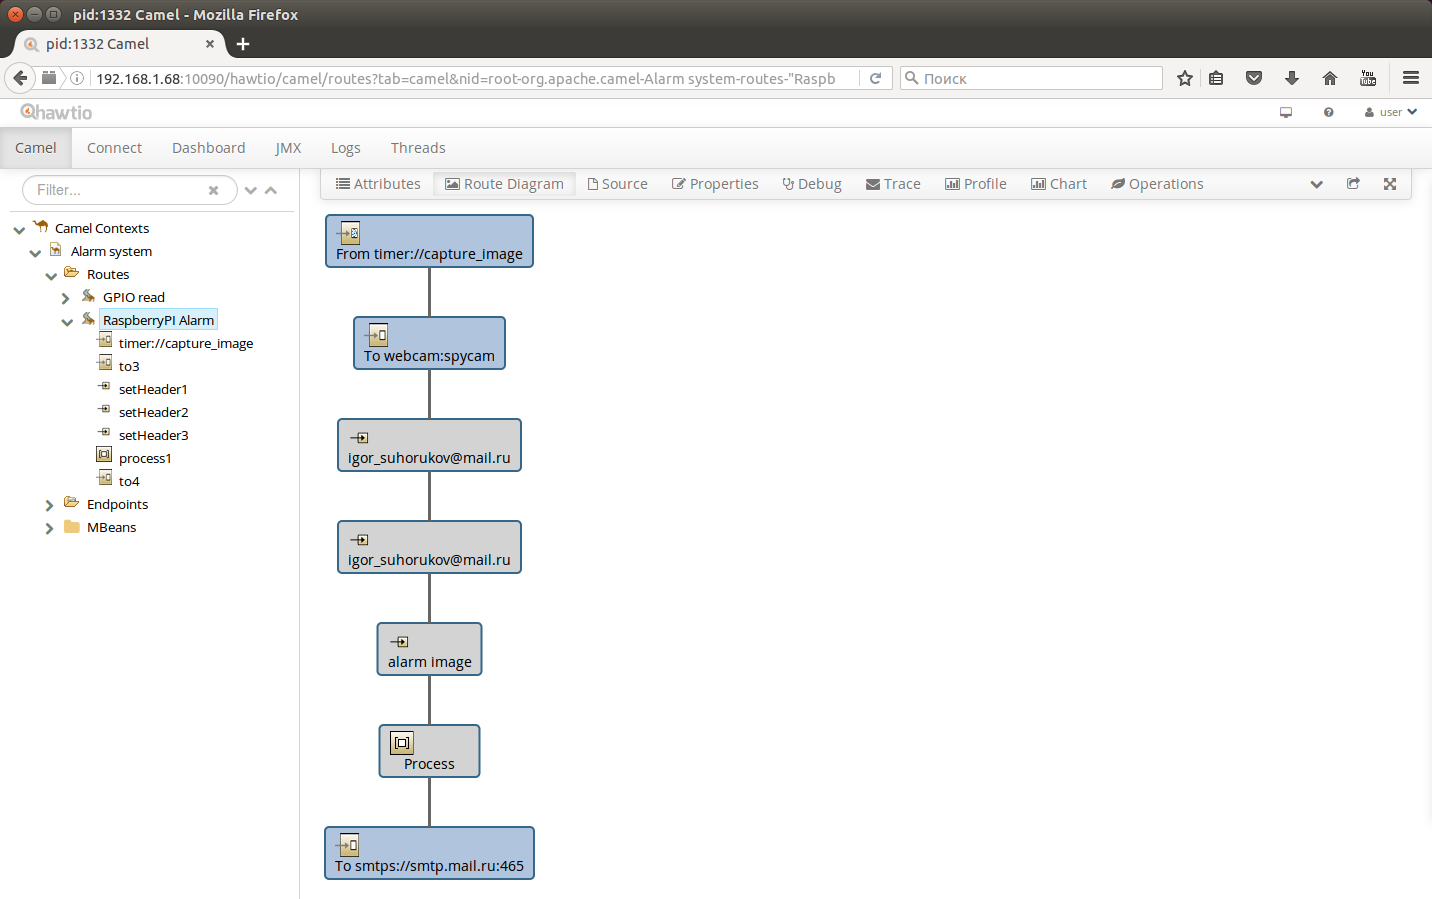Show the Attributes view

point(378,184)
